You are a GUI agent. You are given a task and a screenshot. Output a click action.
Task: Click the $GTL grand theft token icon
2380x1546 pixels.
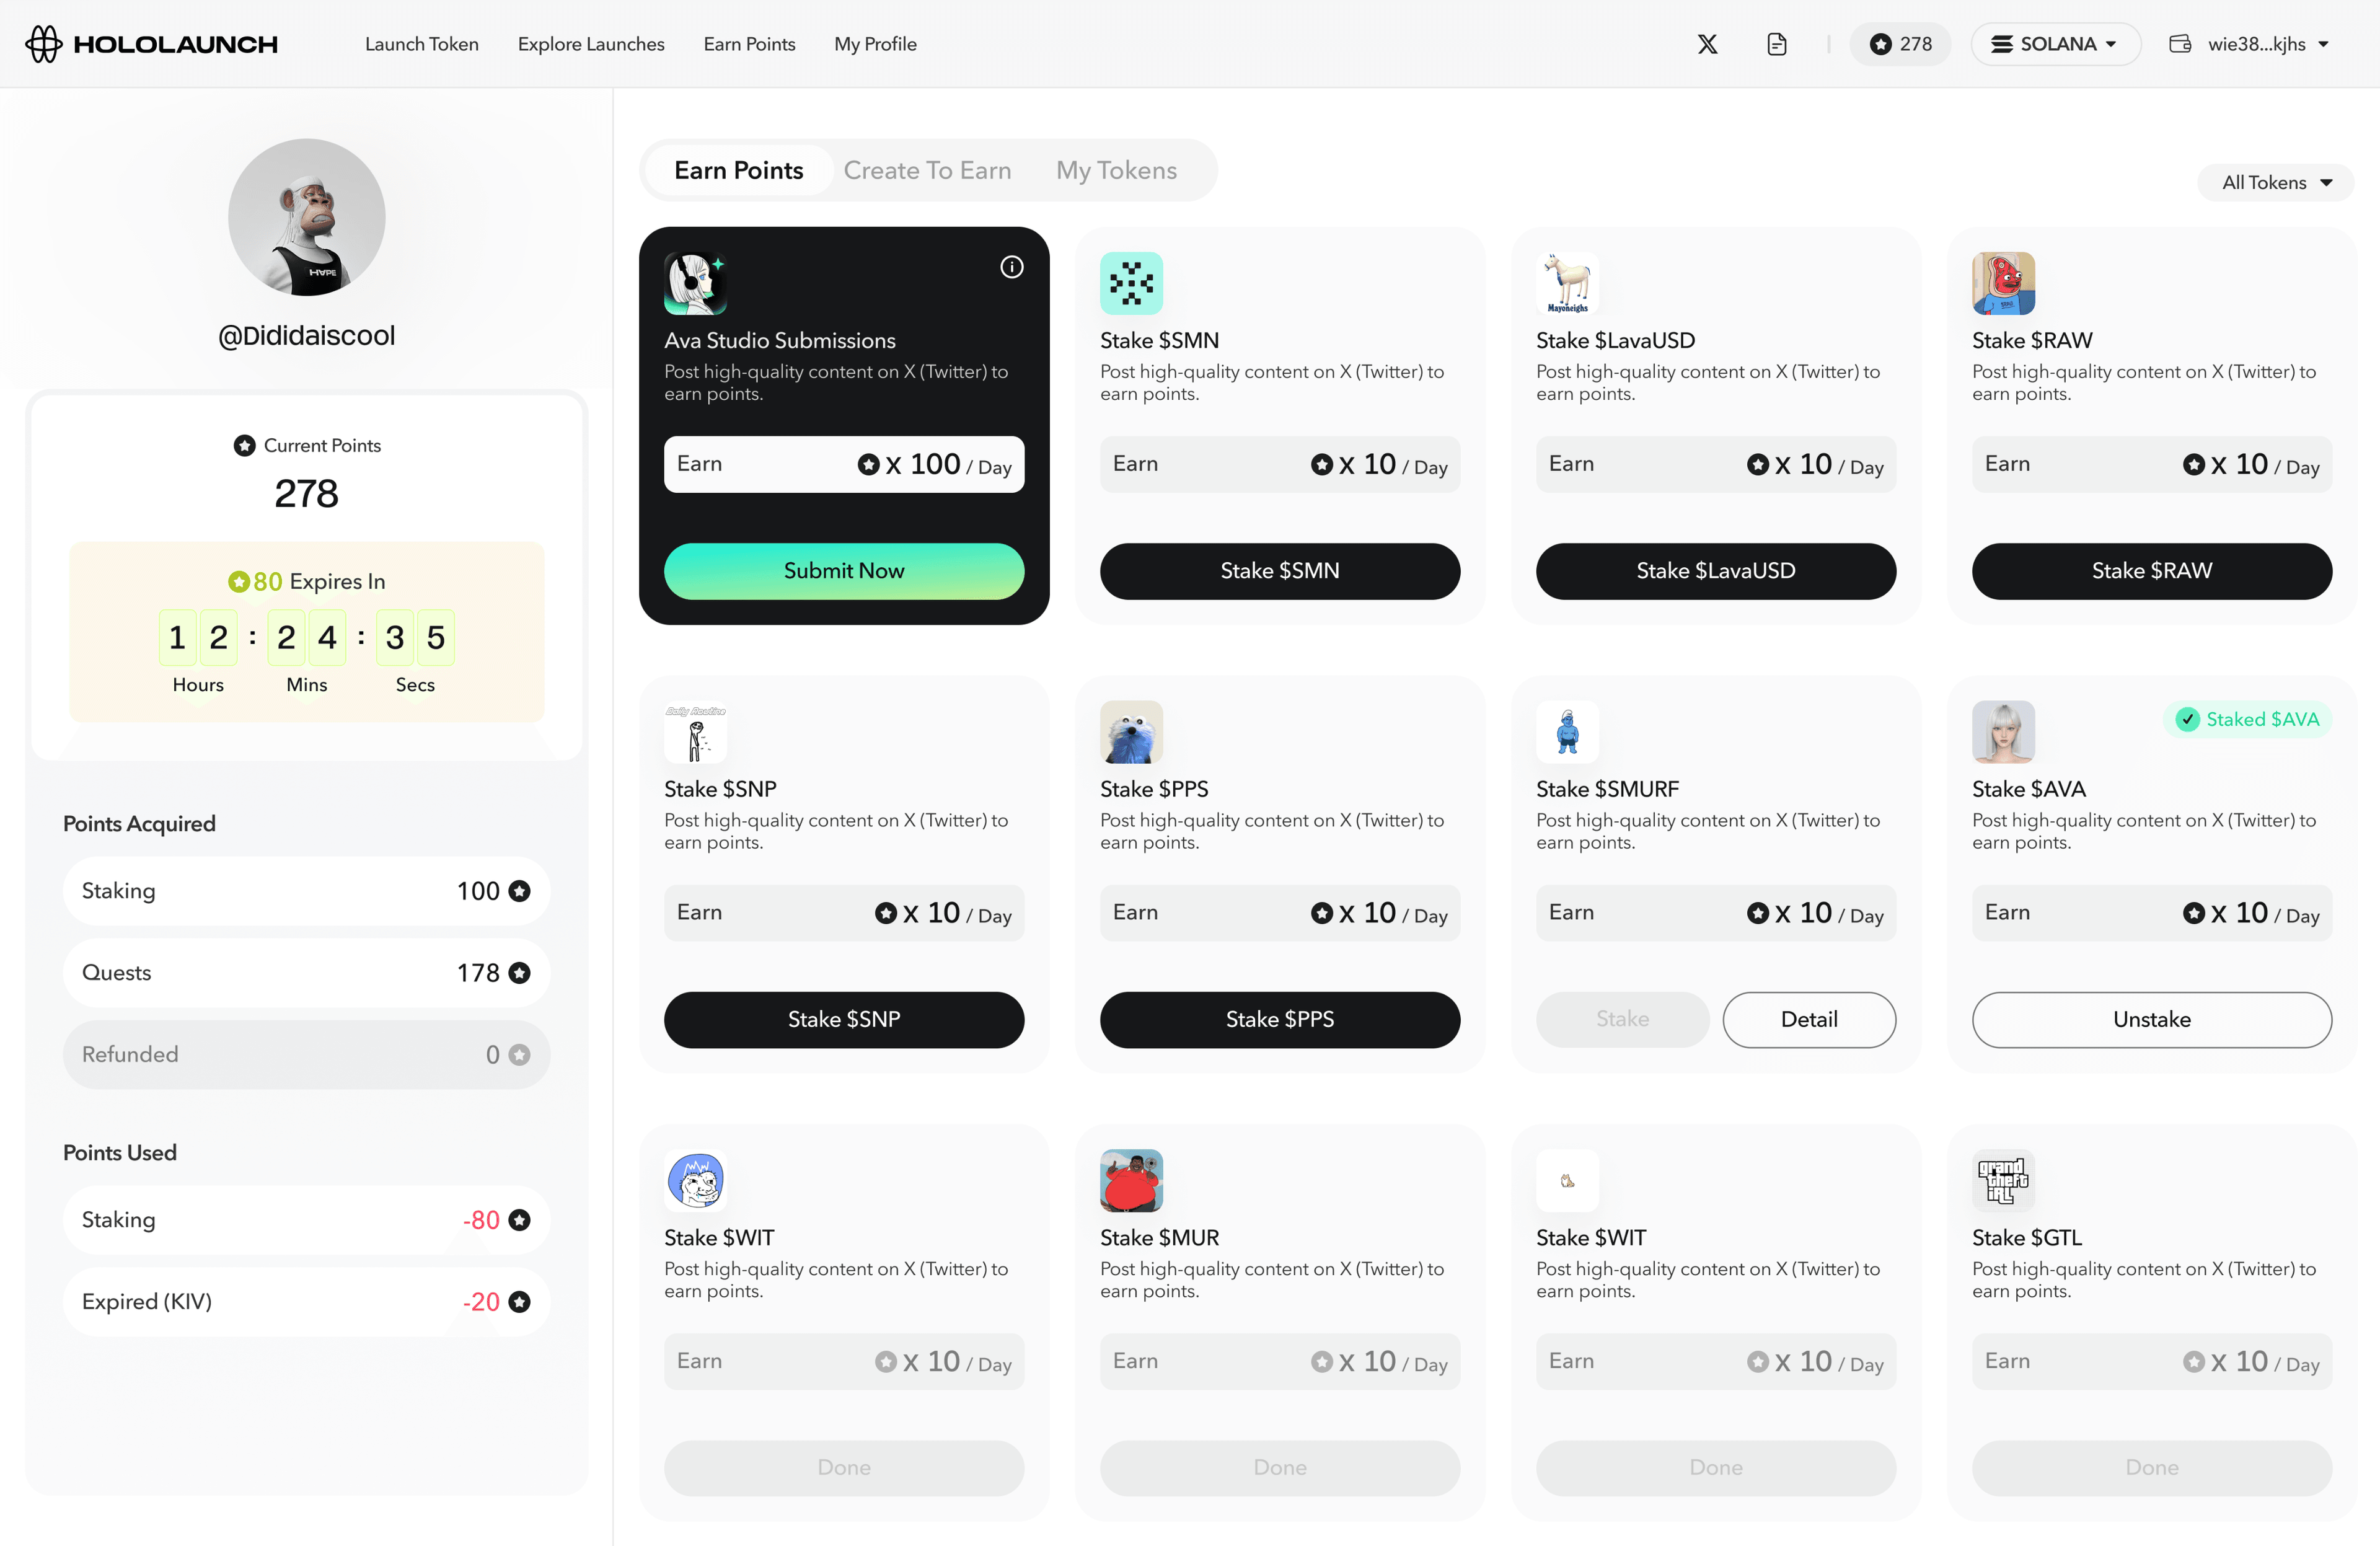(2003, 1180)
